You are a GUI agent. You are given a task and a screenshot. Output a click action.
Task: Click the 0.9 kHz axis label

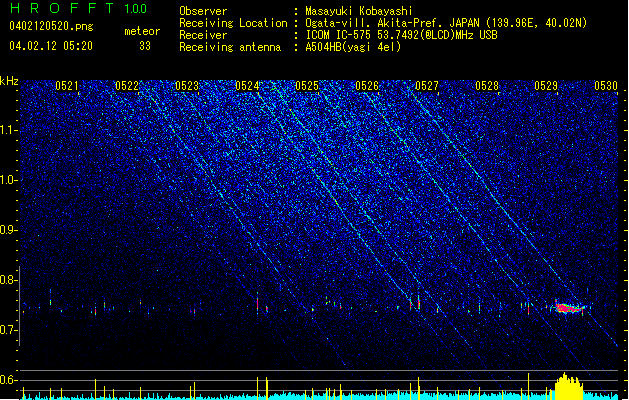(x=9, y=230)
